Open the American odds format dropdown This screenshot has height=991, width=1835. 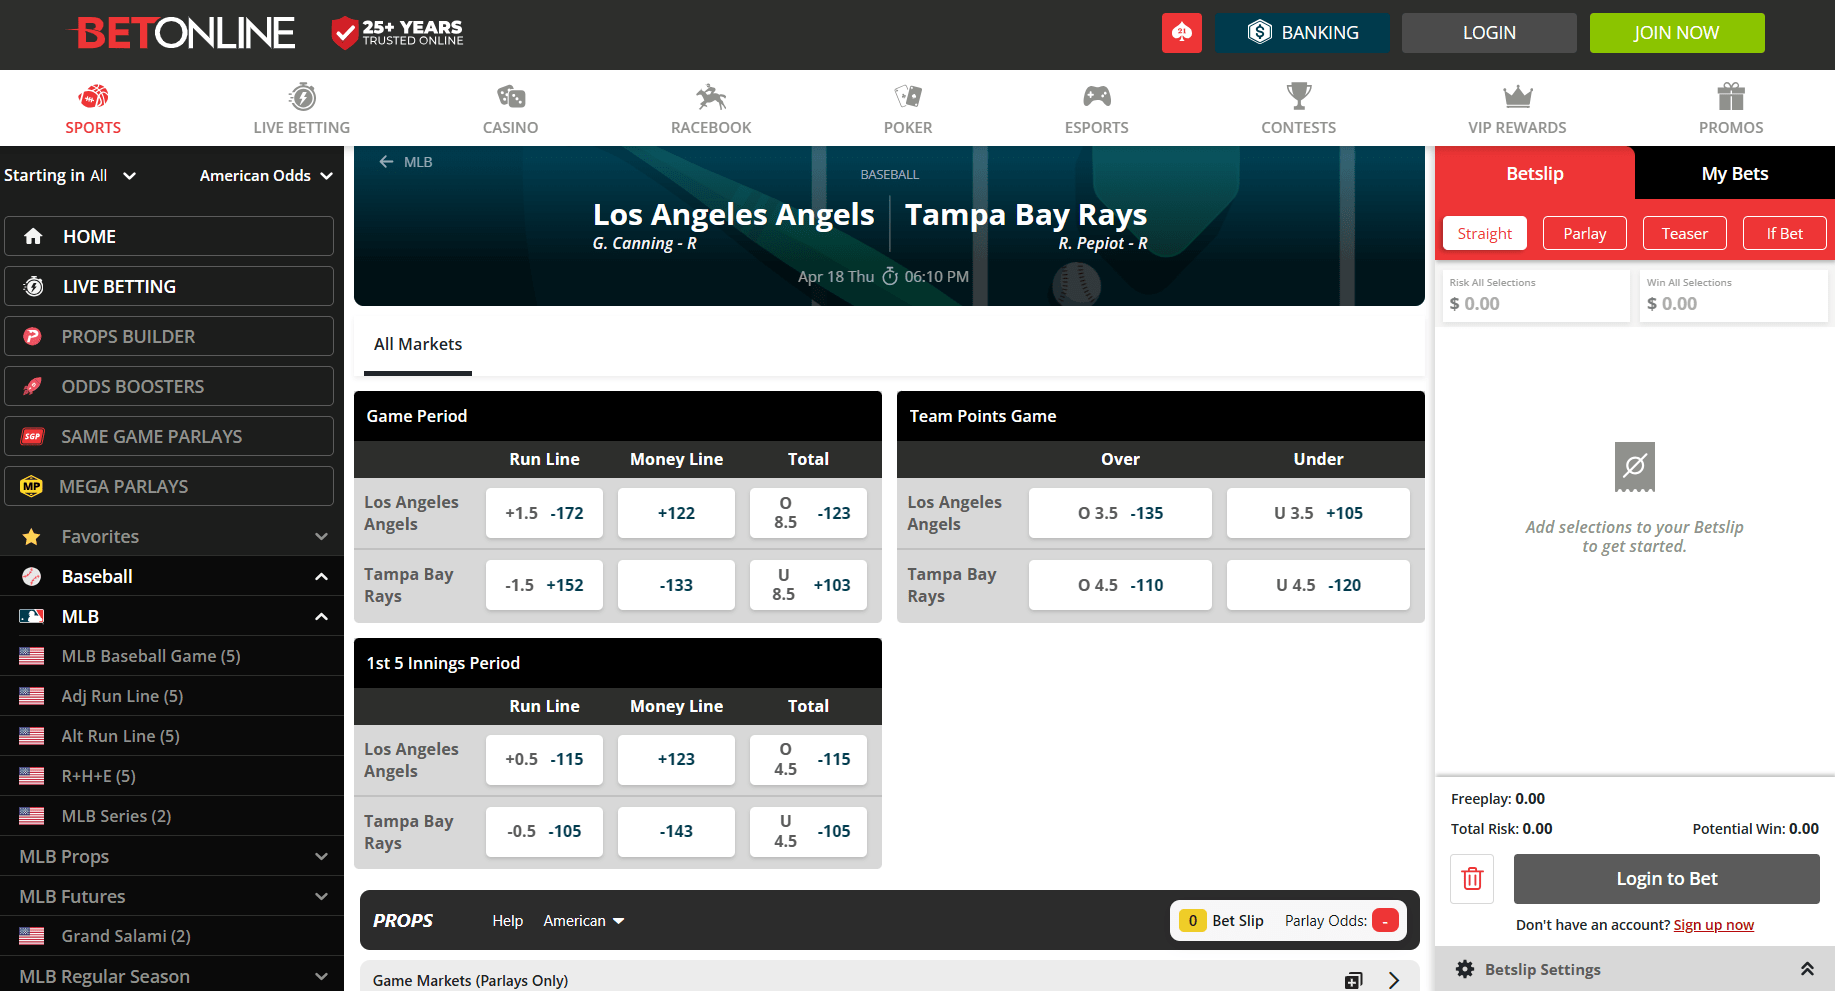(265, 175)
